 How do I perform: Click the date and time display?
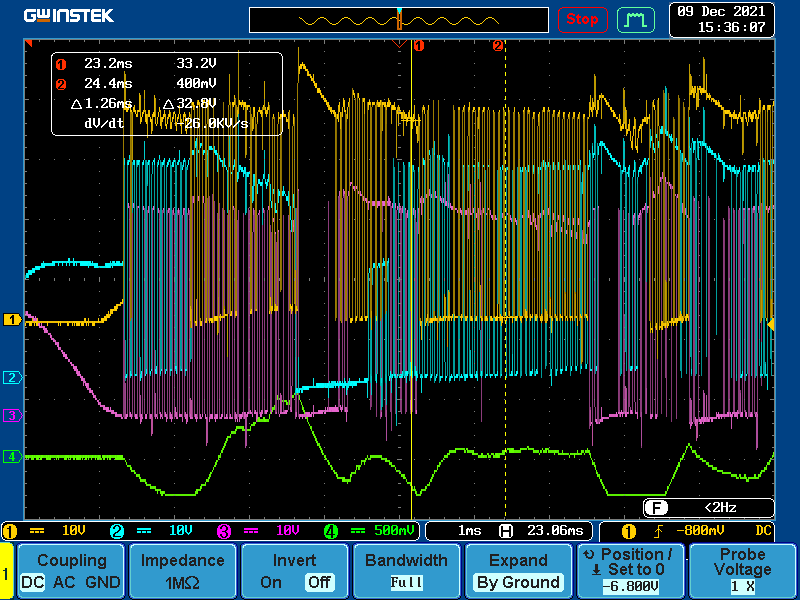coord(721,19)
